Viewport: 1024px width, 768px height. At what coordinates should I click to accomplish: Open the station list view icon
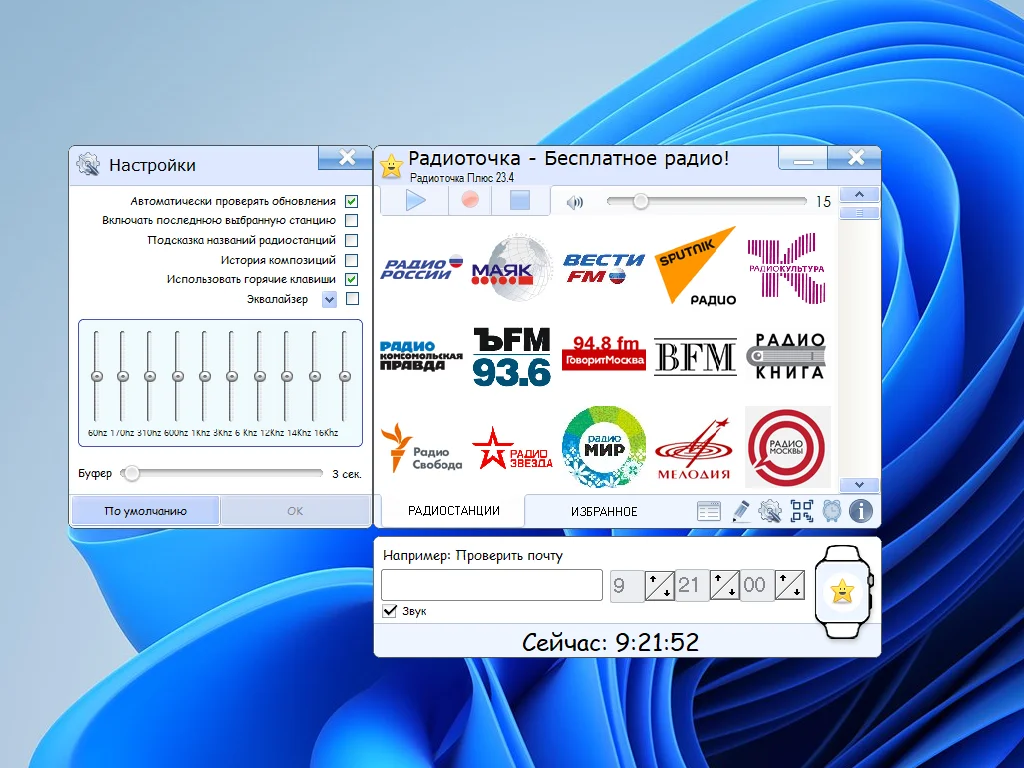pos(709,511)
